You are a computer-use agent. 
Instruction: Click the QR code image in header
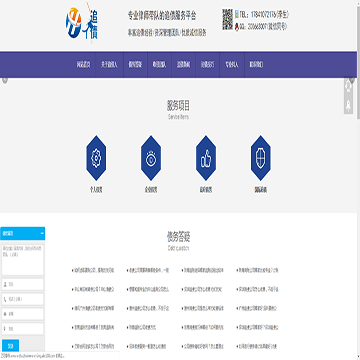point(227,20)
